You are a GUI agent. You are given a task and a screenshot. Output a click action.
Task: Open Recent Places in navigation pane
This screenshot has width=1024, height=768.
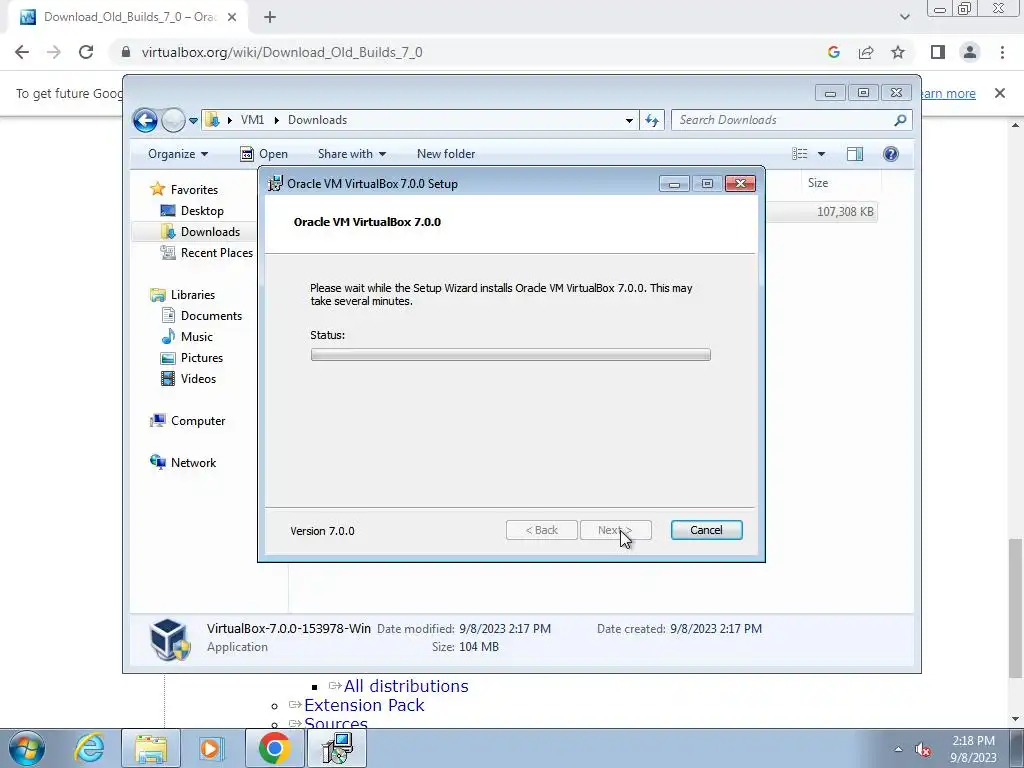click(x=207, y=253)
